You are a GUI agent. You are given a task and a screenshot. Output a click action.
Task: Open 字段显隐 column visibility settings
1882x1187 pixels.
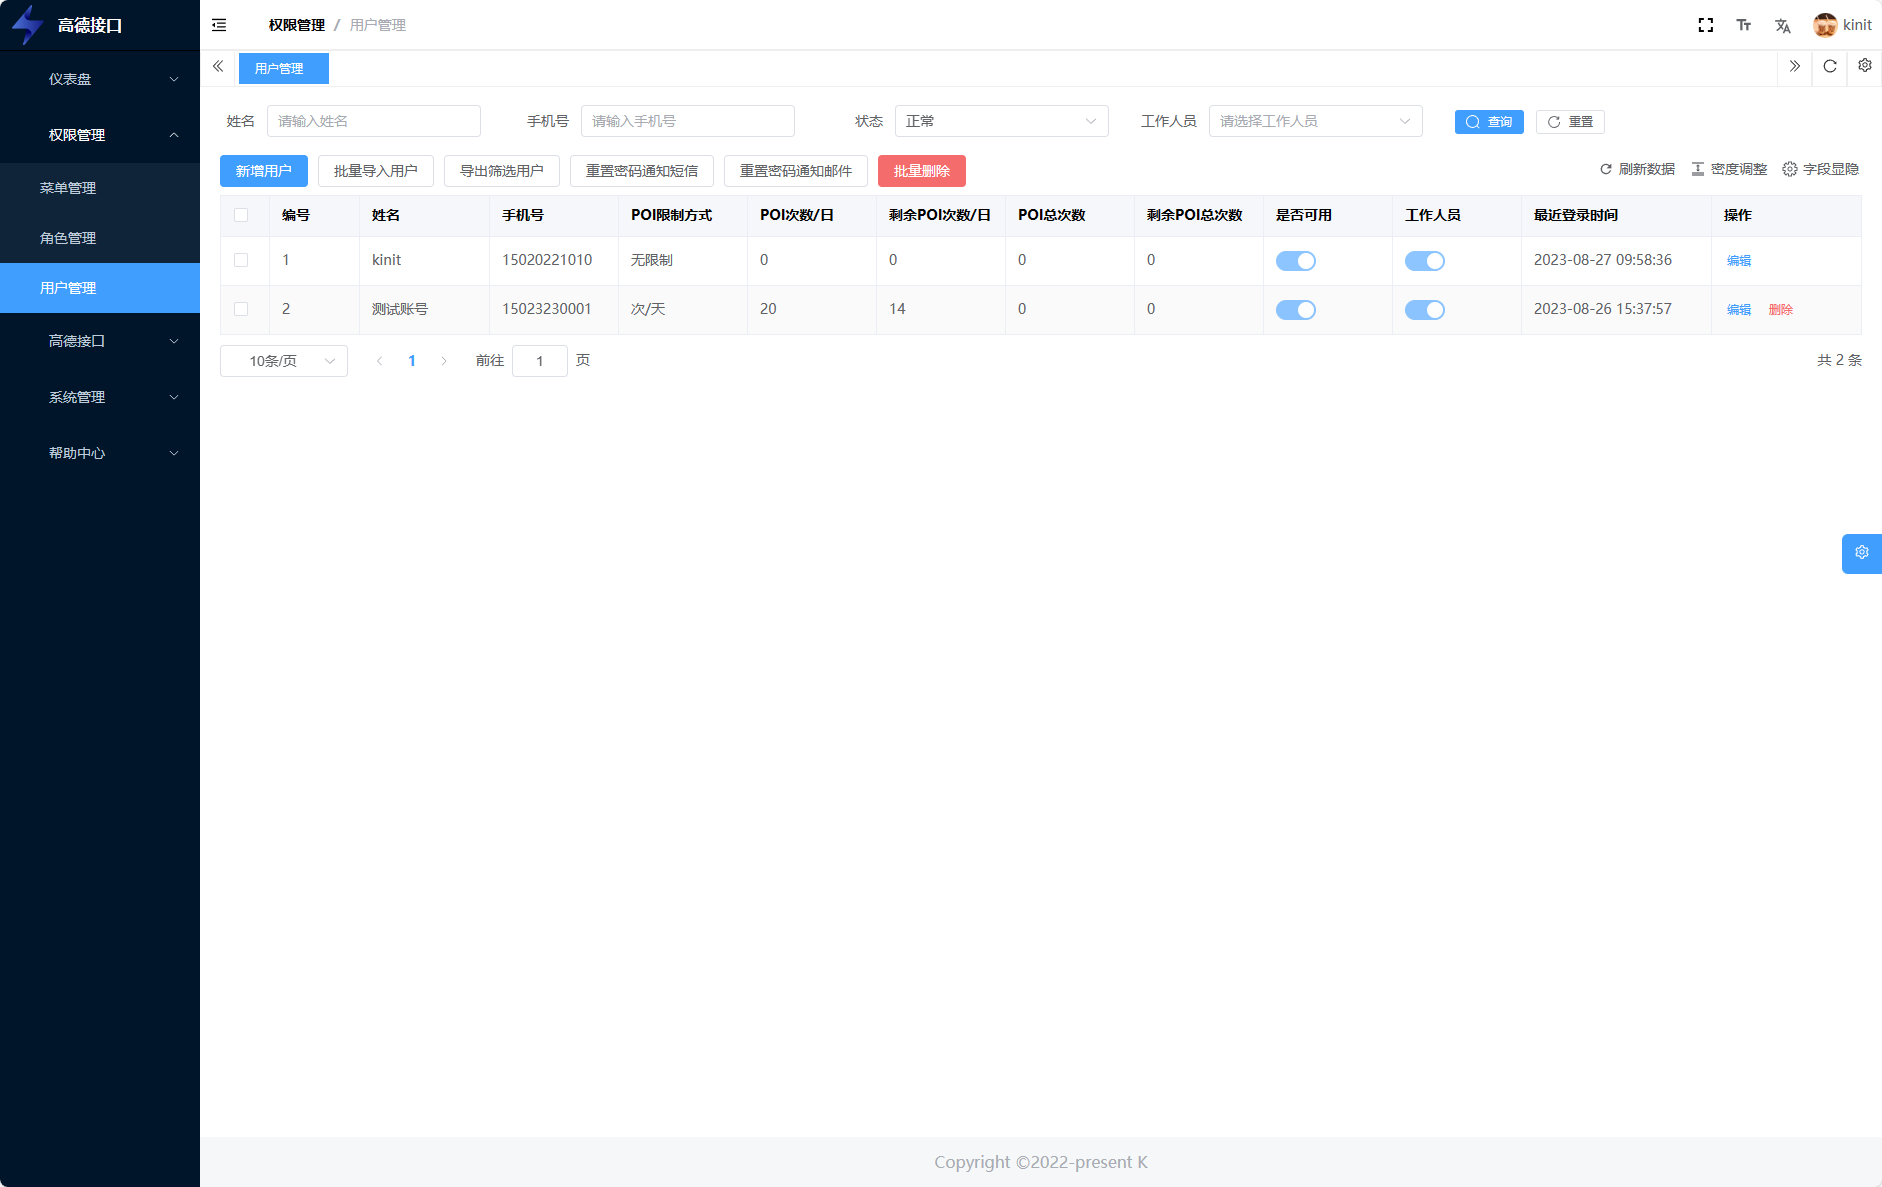point(1820,169)
